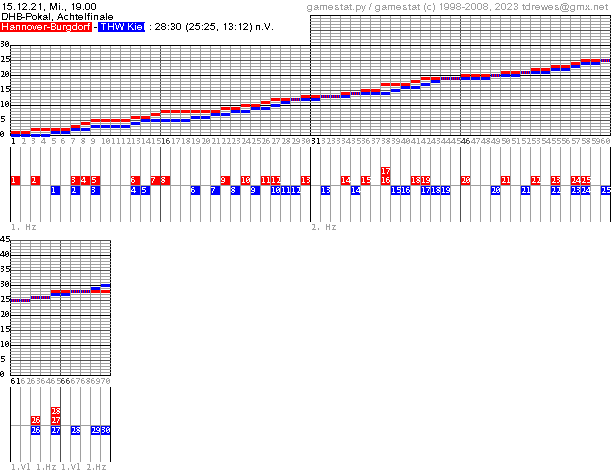Screen dimensions: 611x471
Task: Click blue goal marker 13 in second half
Action: [325, 190]
